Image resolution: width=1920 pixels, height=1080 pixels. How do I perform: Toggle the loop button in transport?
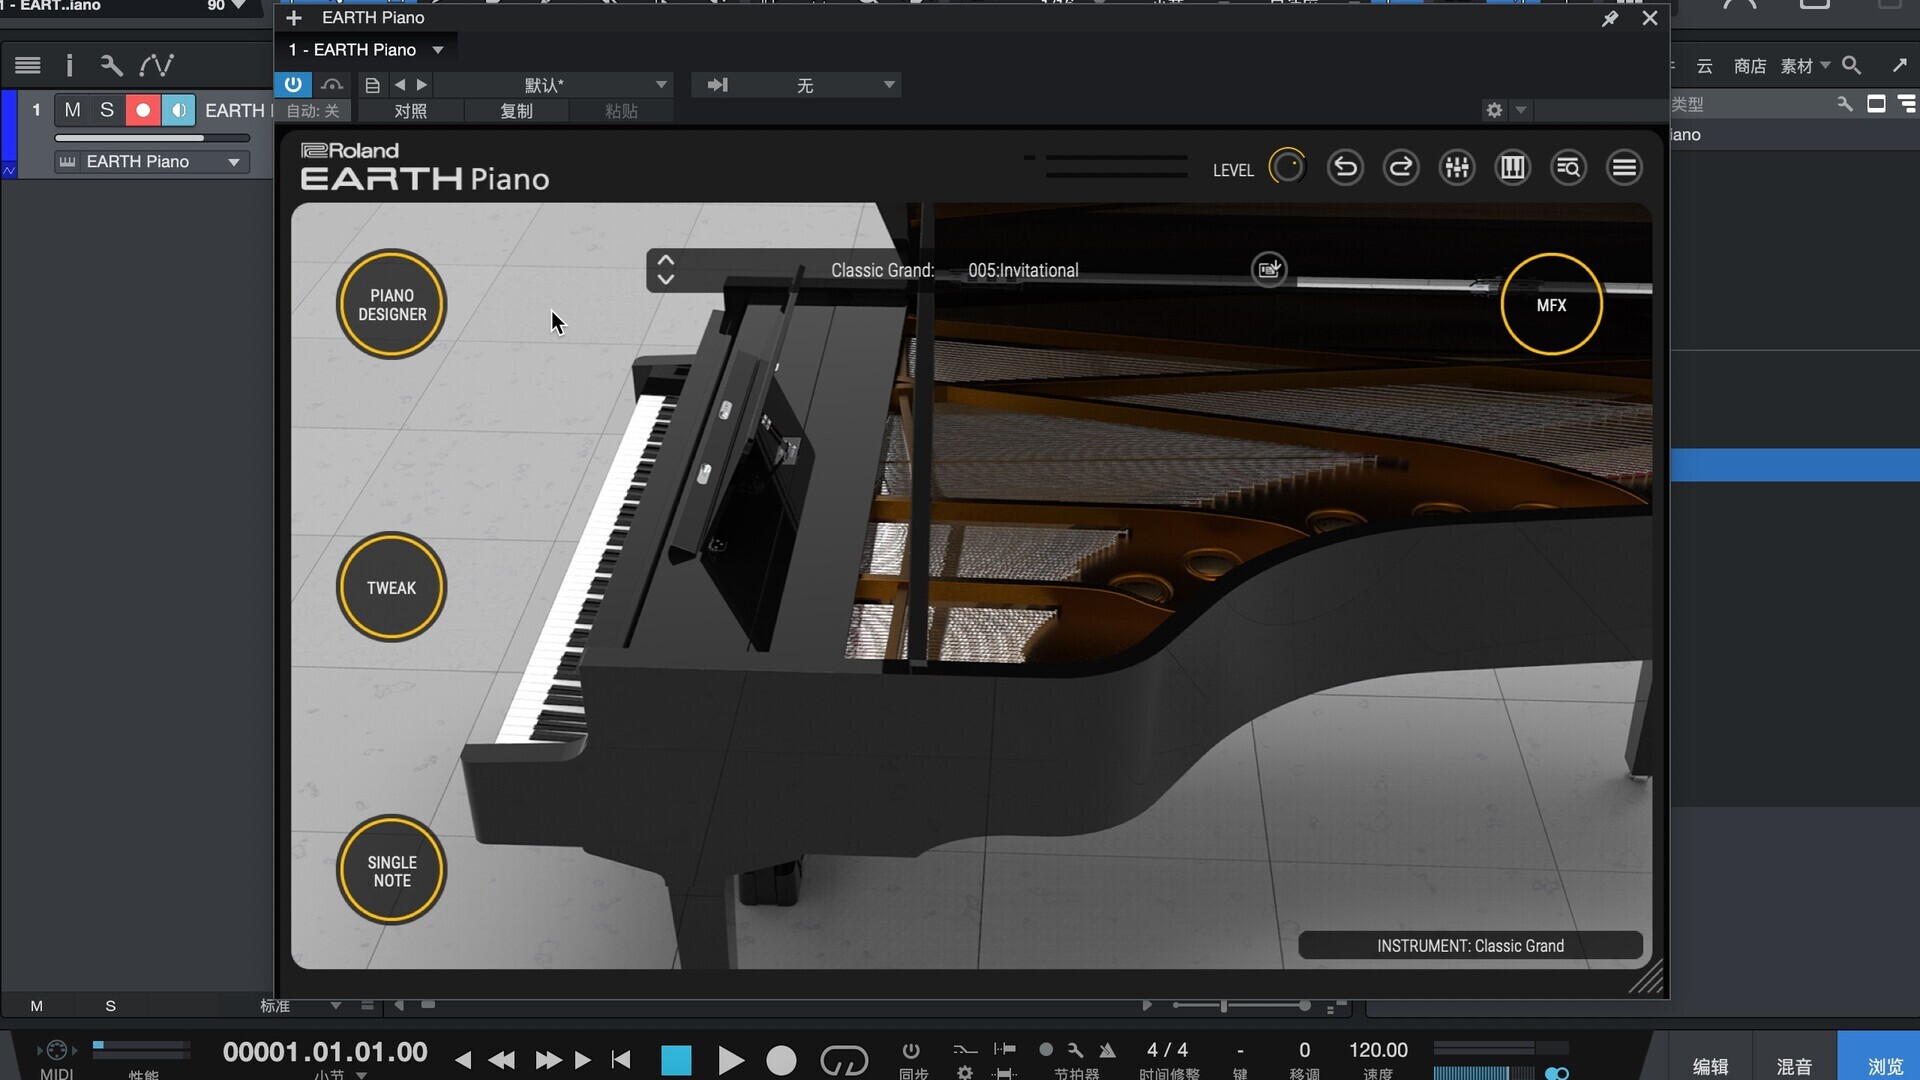click(844, 1060)
